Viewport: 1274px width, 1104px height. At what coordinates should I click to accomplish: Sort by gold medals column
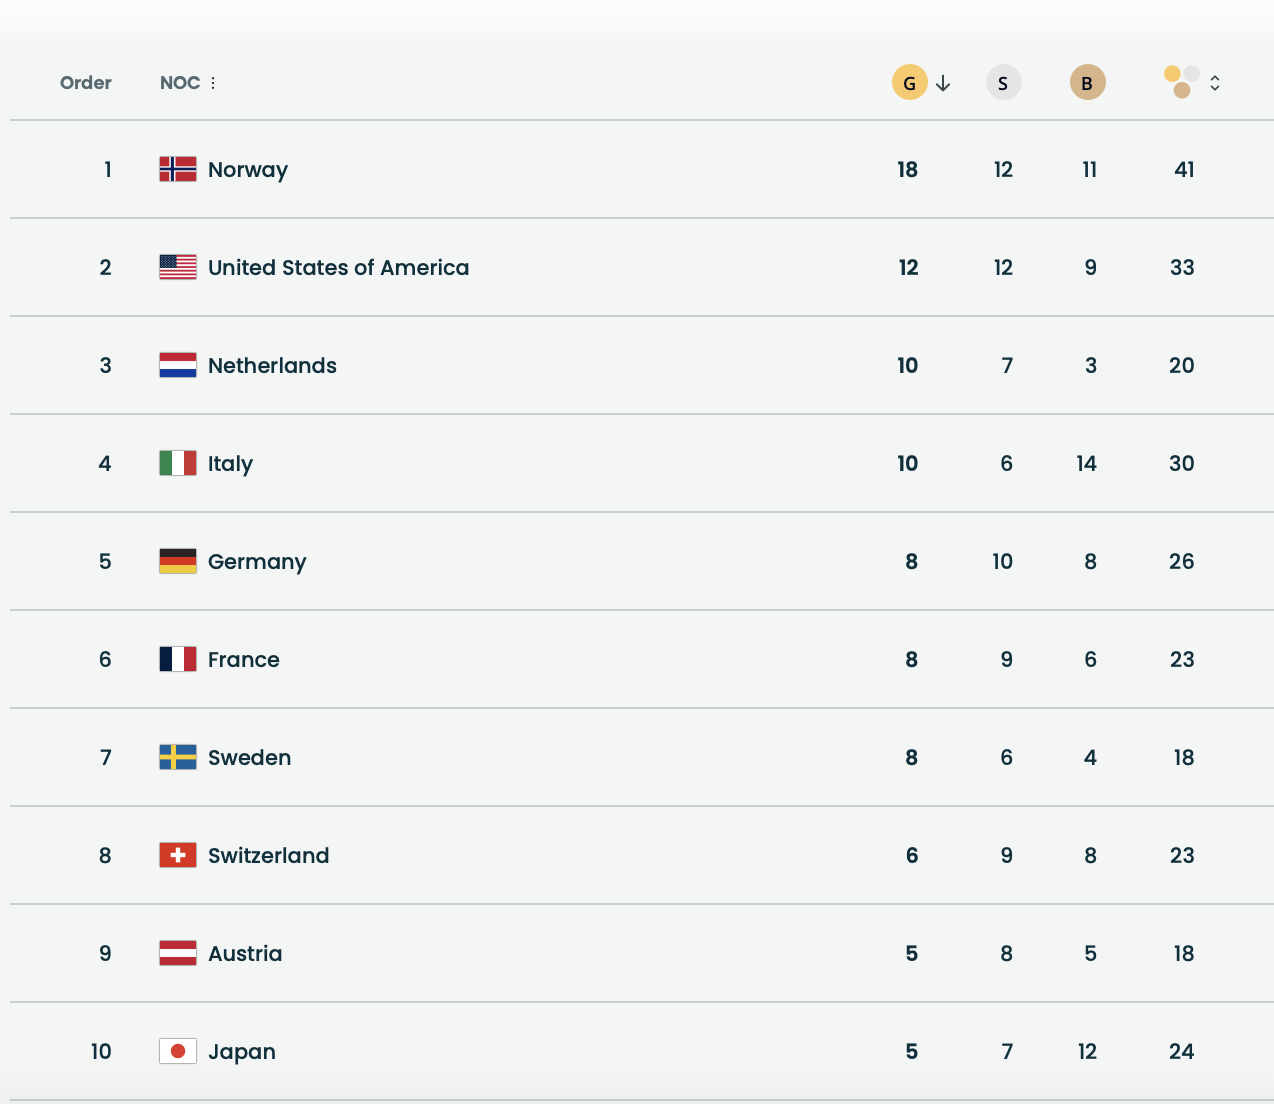point(909,83)
